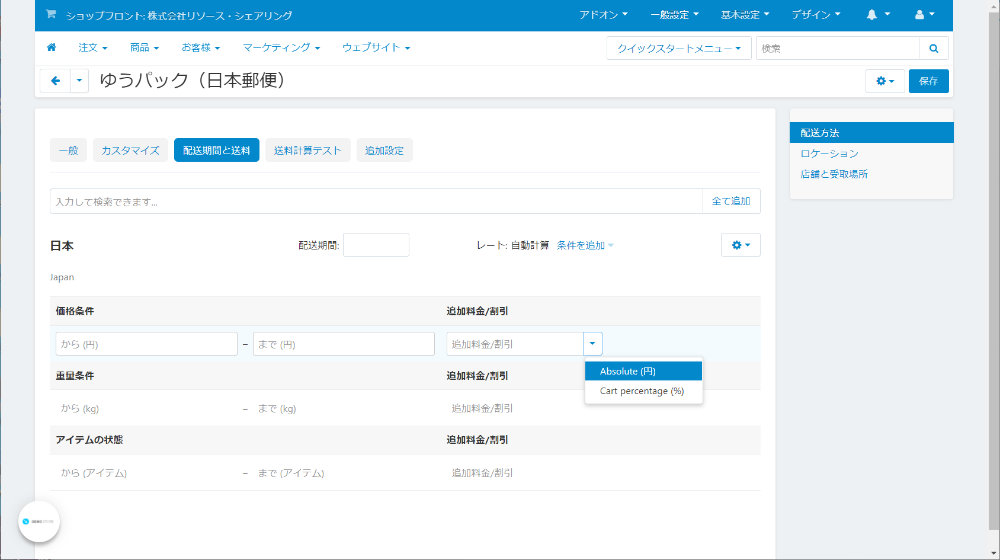This screenshot has height=560, width=1000.
Task: Open the アドオン menu
Action: click(x=603, y=15)
